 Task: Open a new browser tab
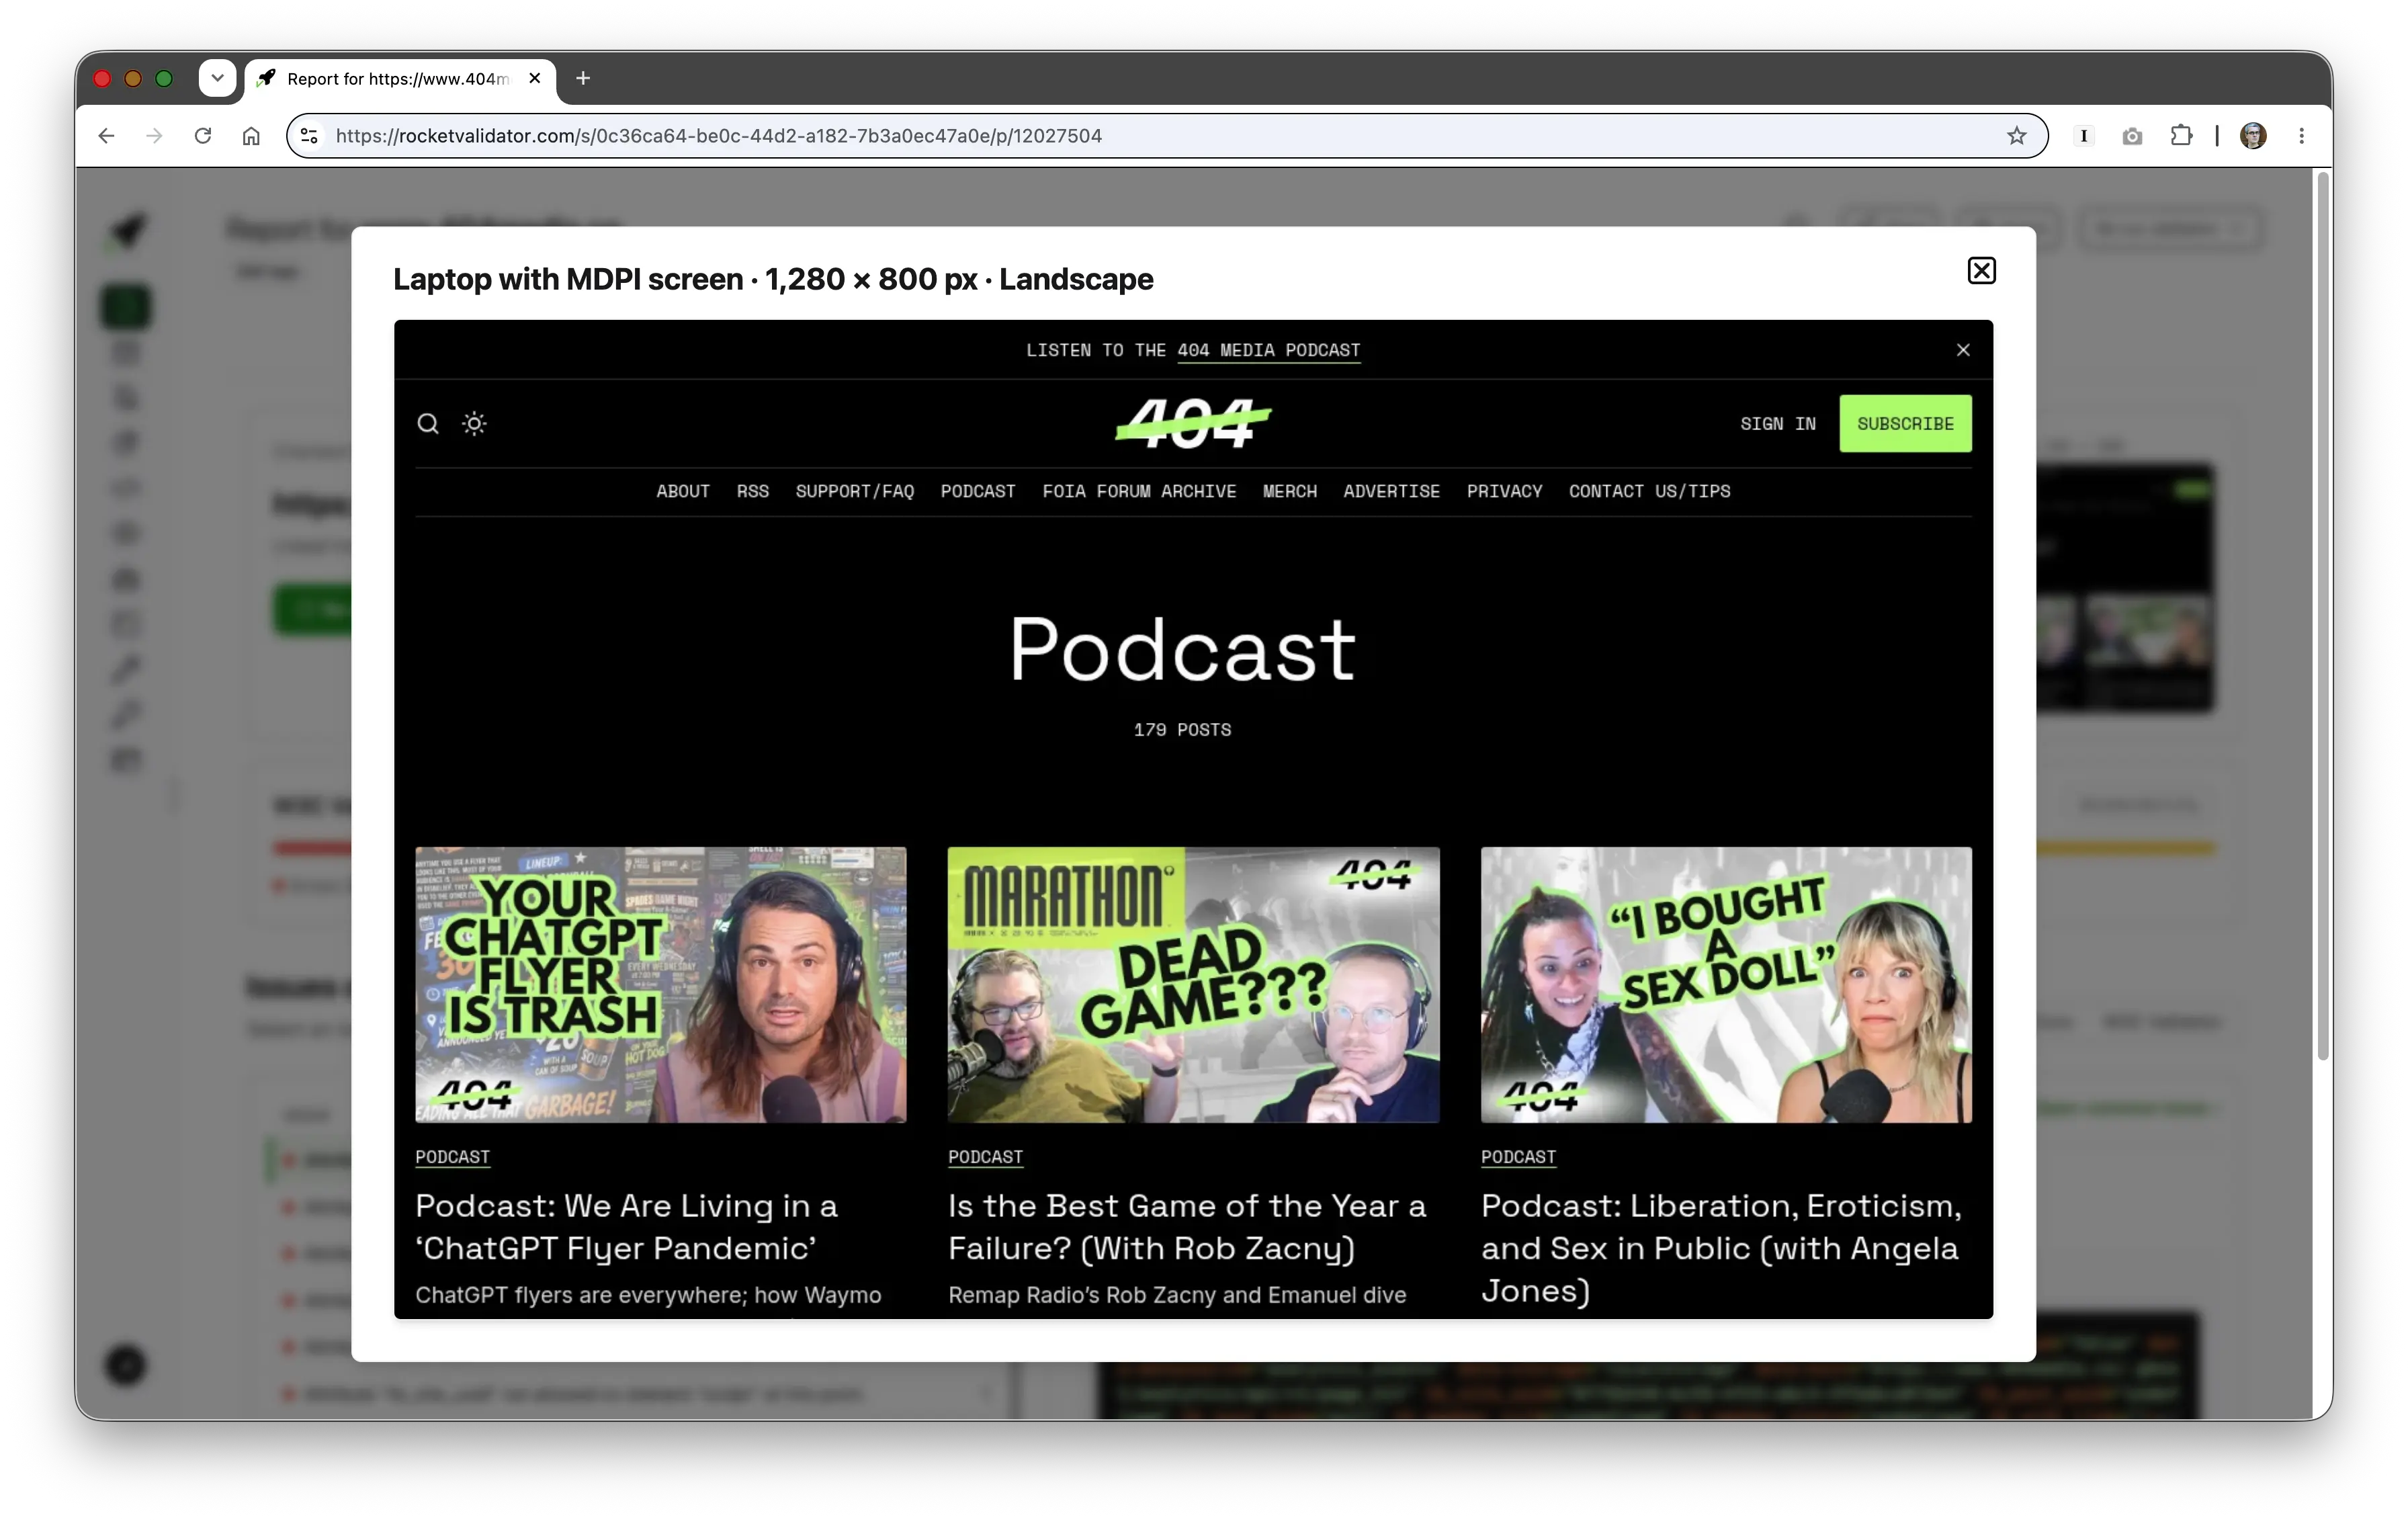coord(583,78)
